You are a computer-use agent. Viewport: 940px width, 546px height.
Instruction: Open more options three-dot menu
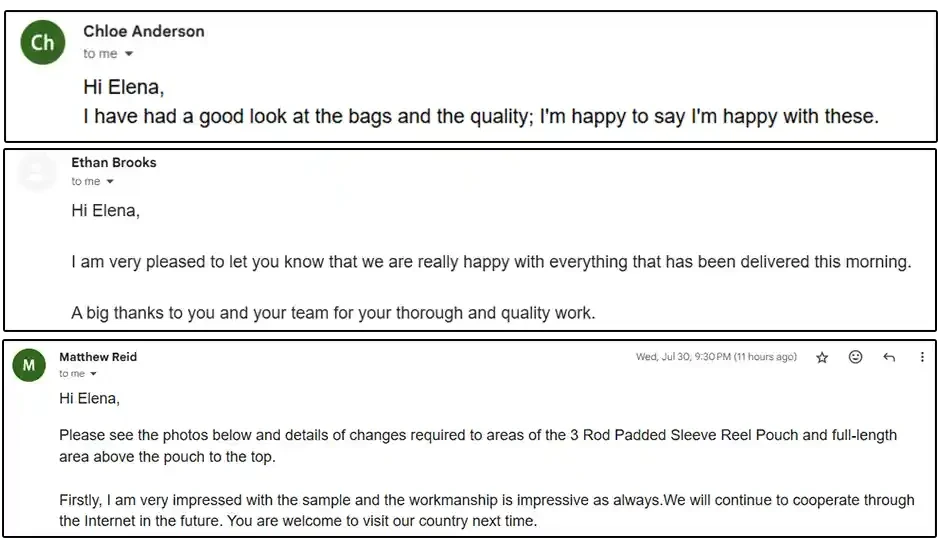coord(922,357)
